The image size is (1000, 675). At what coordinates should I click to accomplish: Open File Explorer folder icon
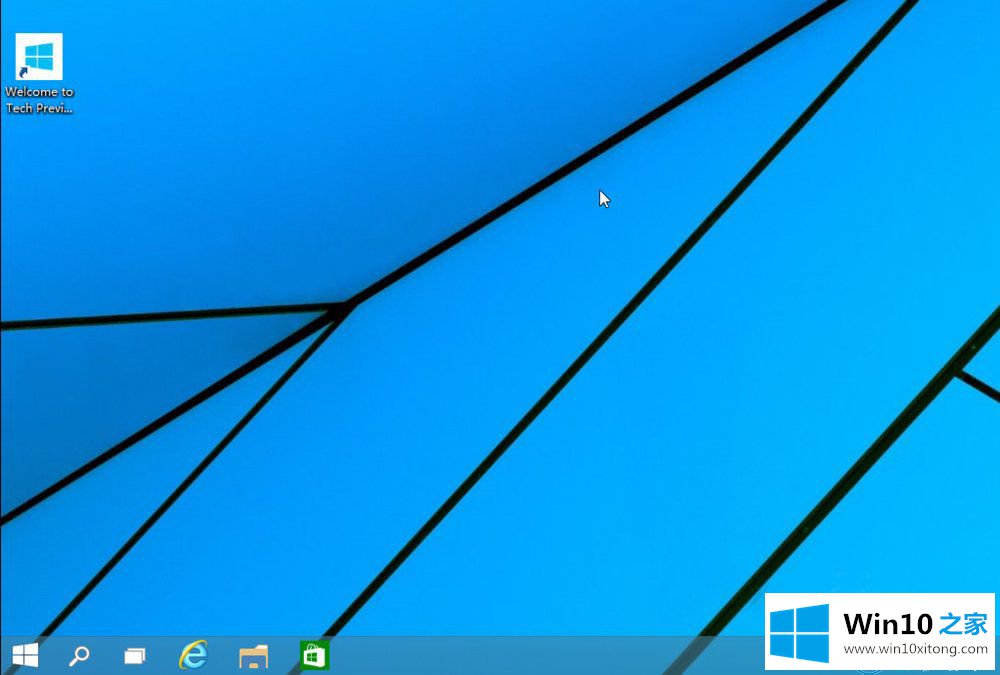pos(253,656)
